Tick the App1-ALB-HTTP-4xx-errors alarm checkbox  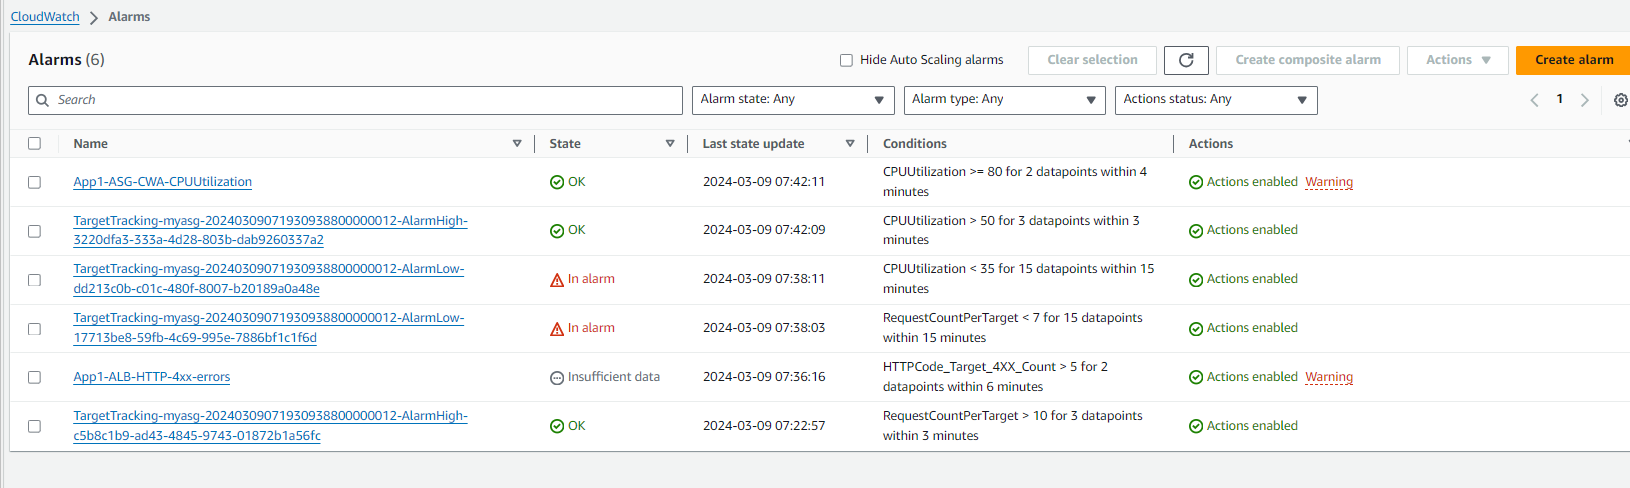34,377
